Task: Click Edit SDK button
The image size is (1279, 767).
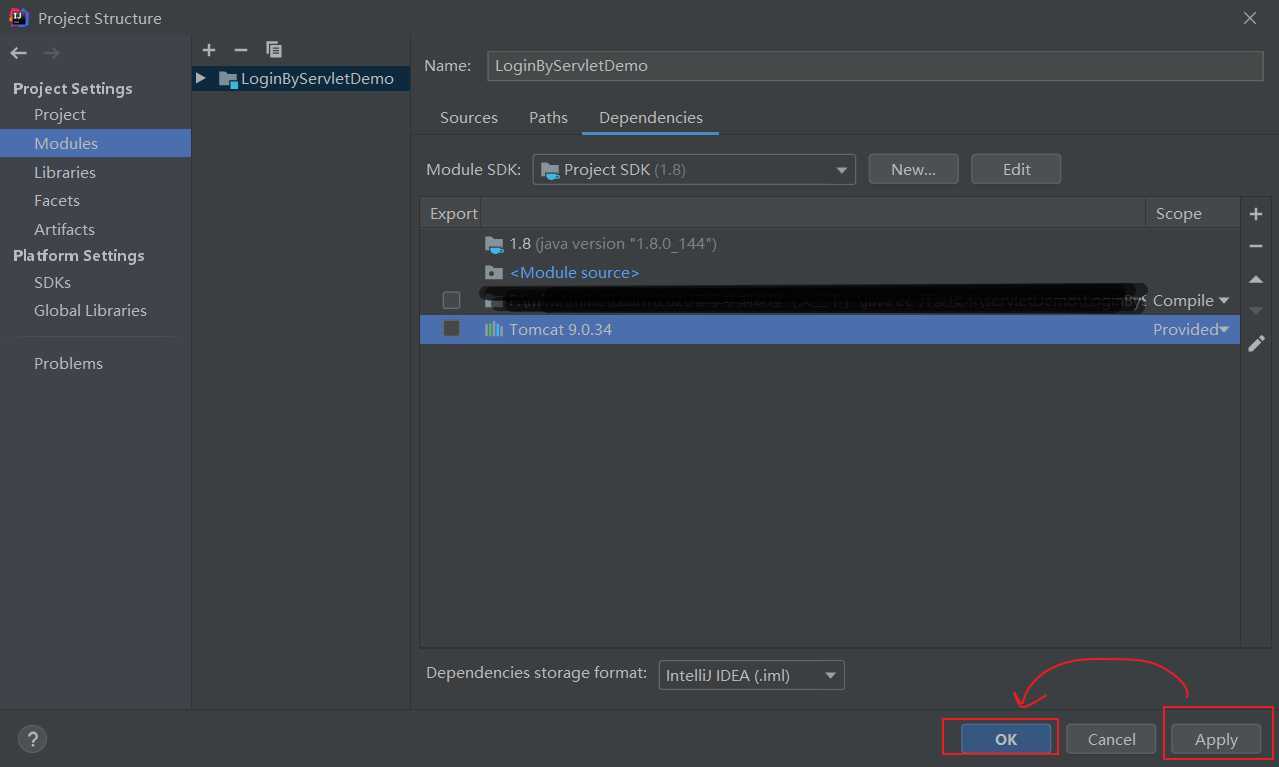Action: (1016, 170)
